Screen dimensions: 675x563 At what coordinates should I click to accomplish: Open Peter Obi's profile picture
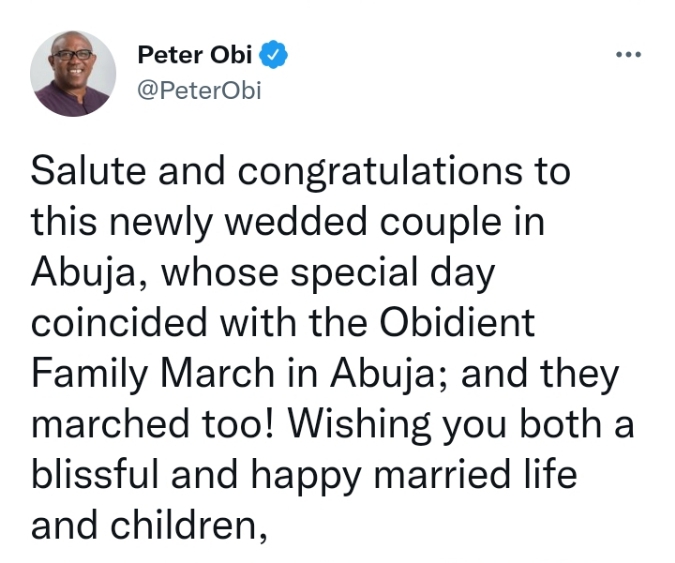[73, 73]
